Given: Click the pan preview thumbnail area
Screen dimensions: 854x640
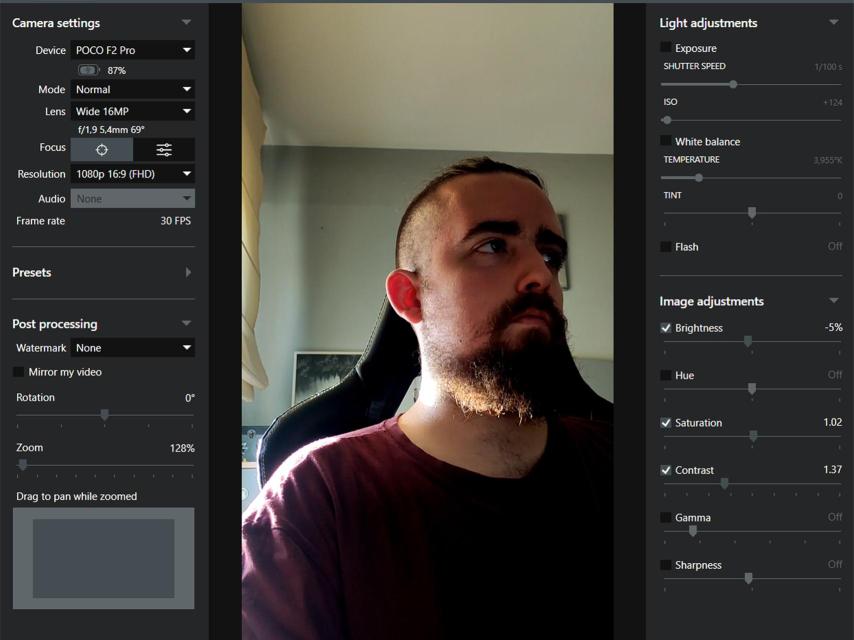Looking at the screenshot, I should pos(103,558).
